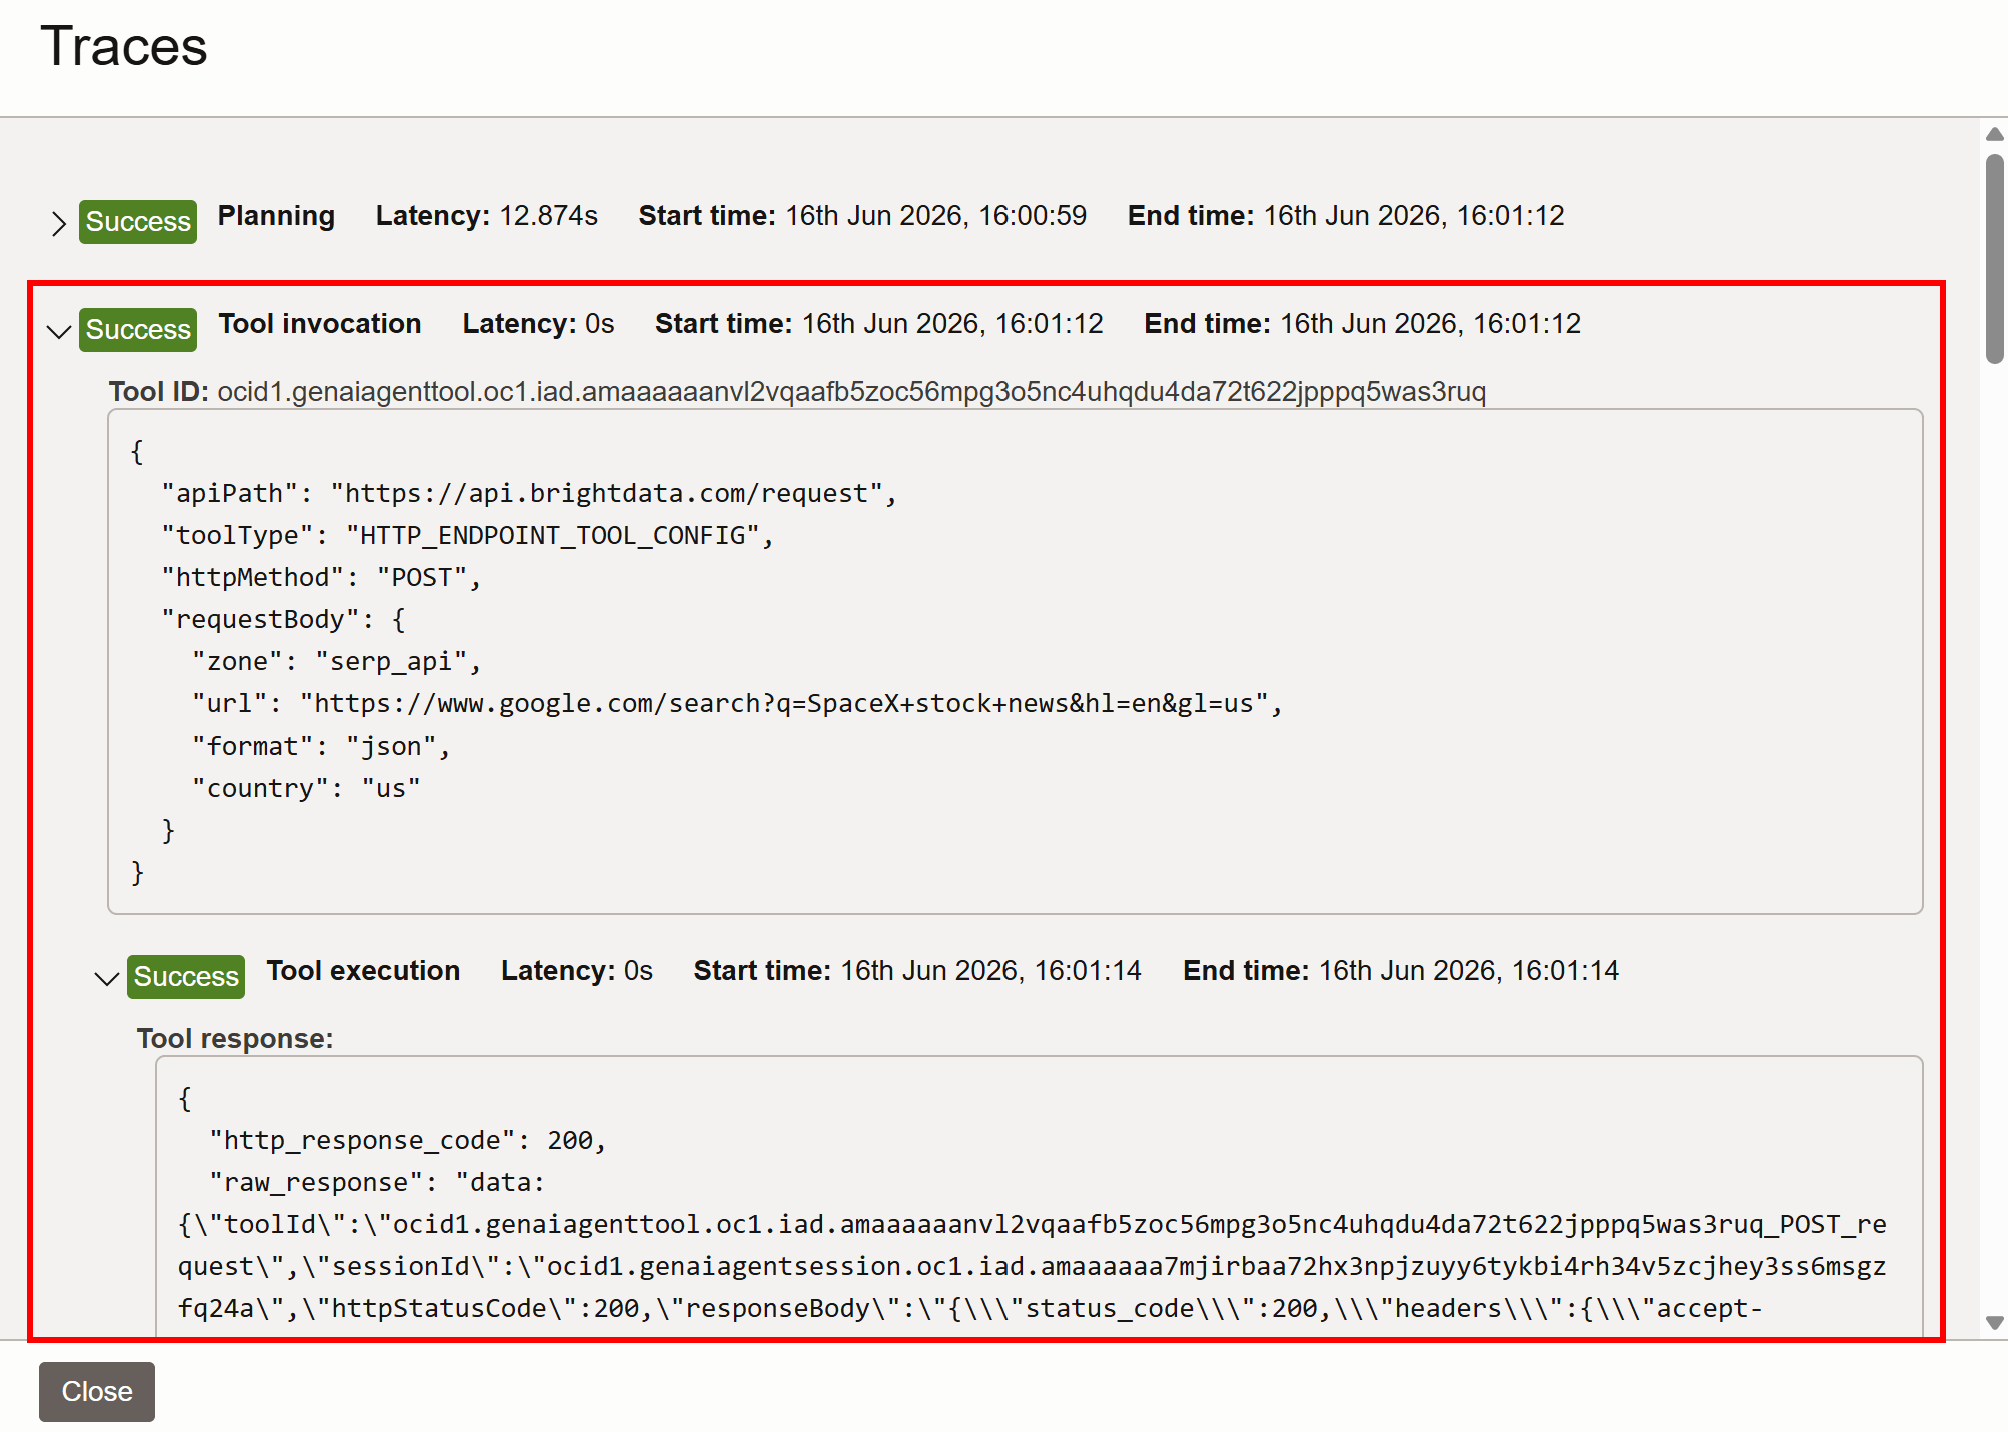The image size is (2008, 1432).
Task: Click the httpMethod POST line
Action: tap(322, 577)
